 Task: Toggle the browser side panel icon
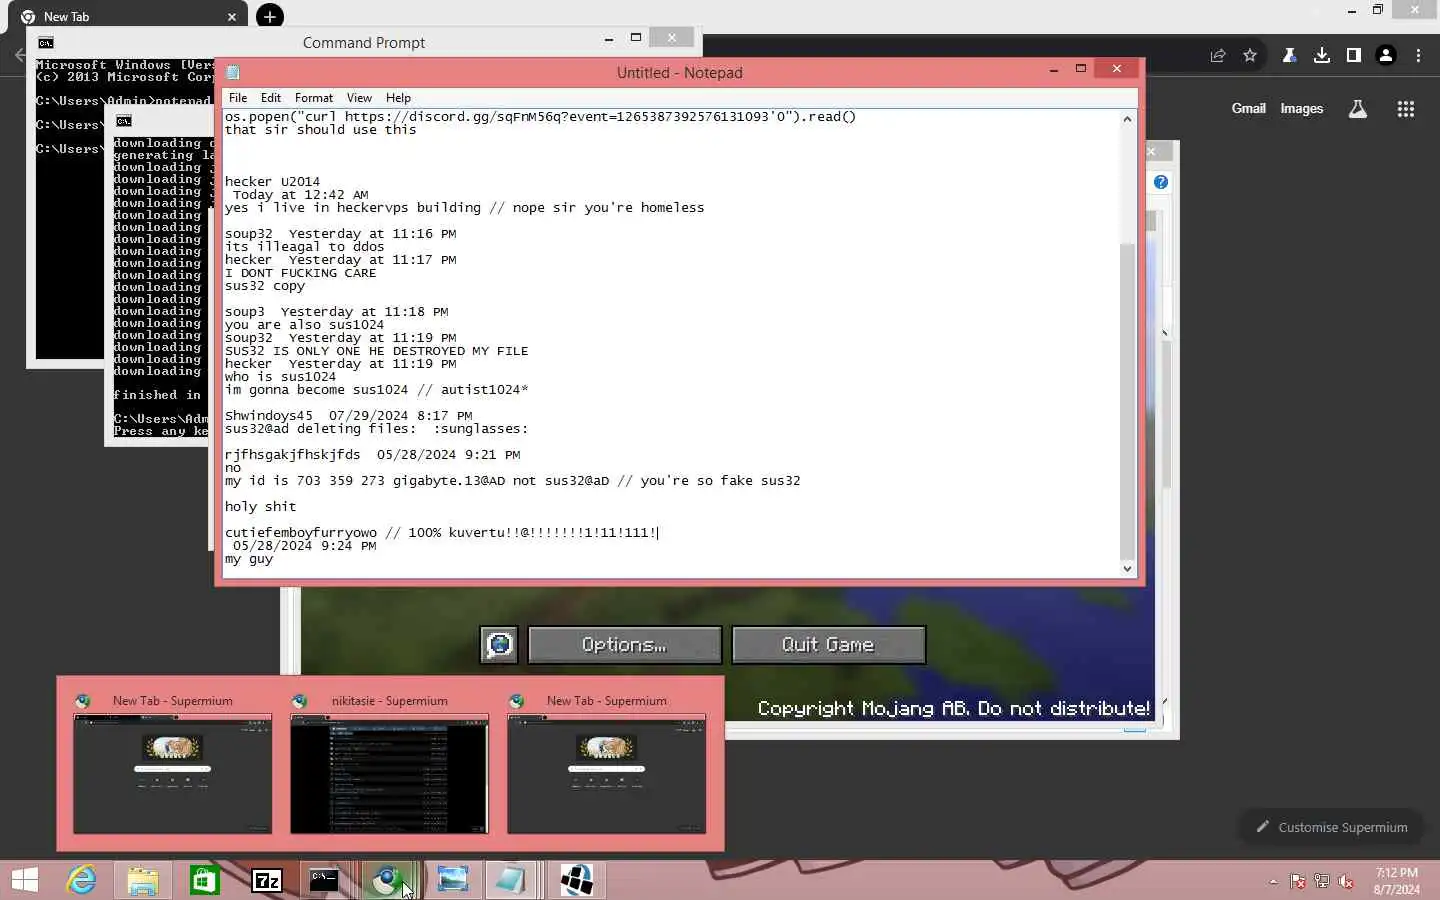click(x=1354, y=56)
